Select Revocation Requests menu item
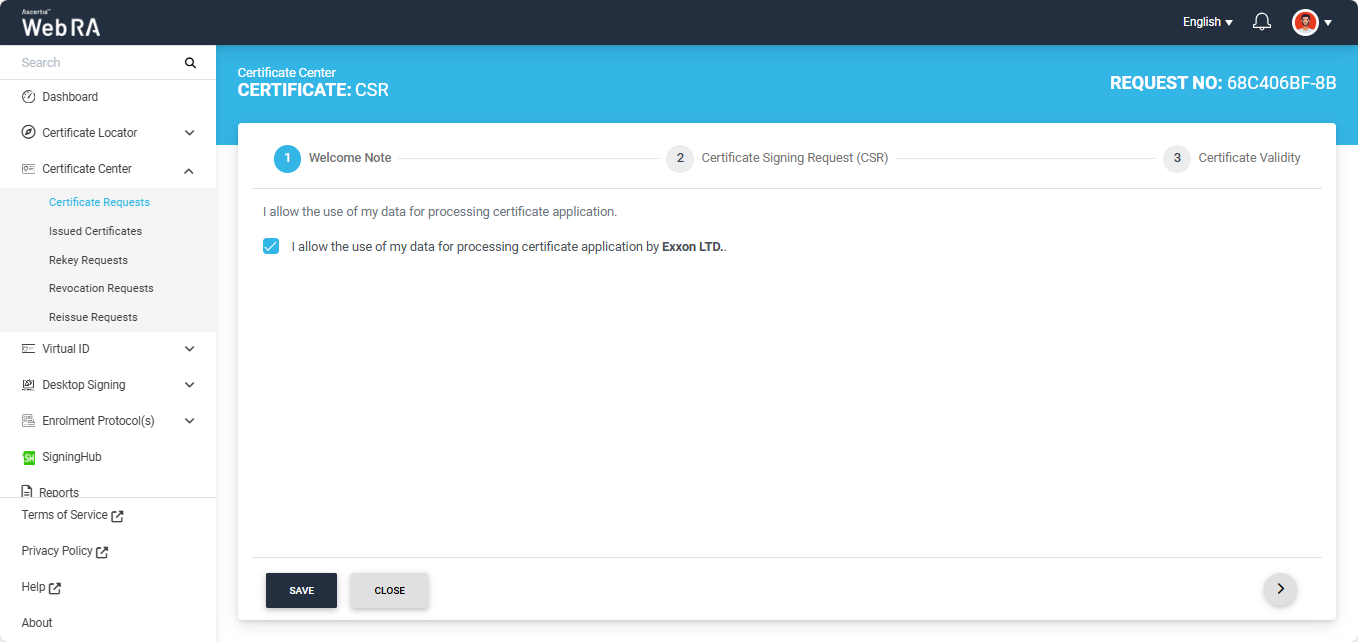The width and height of the screenshot is (1358, 642). (x=101, y=288)
